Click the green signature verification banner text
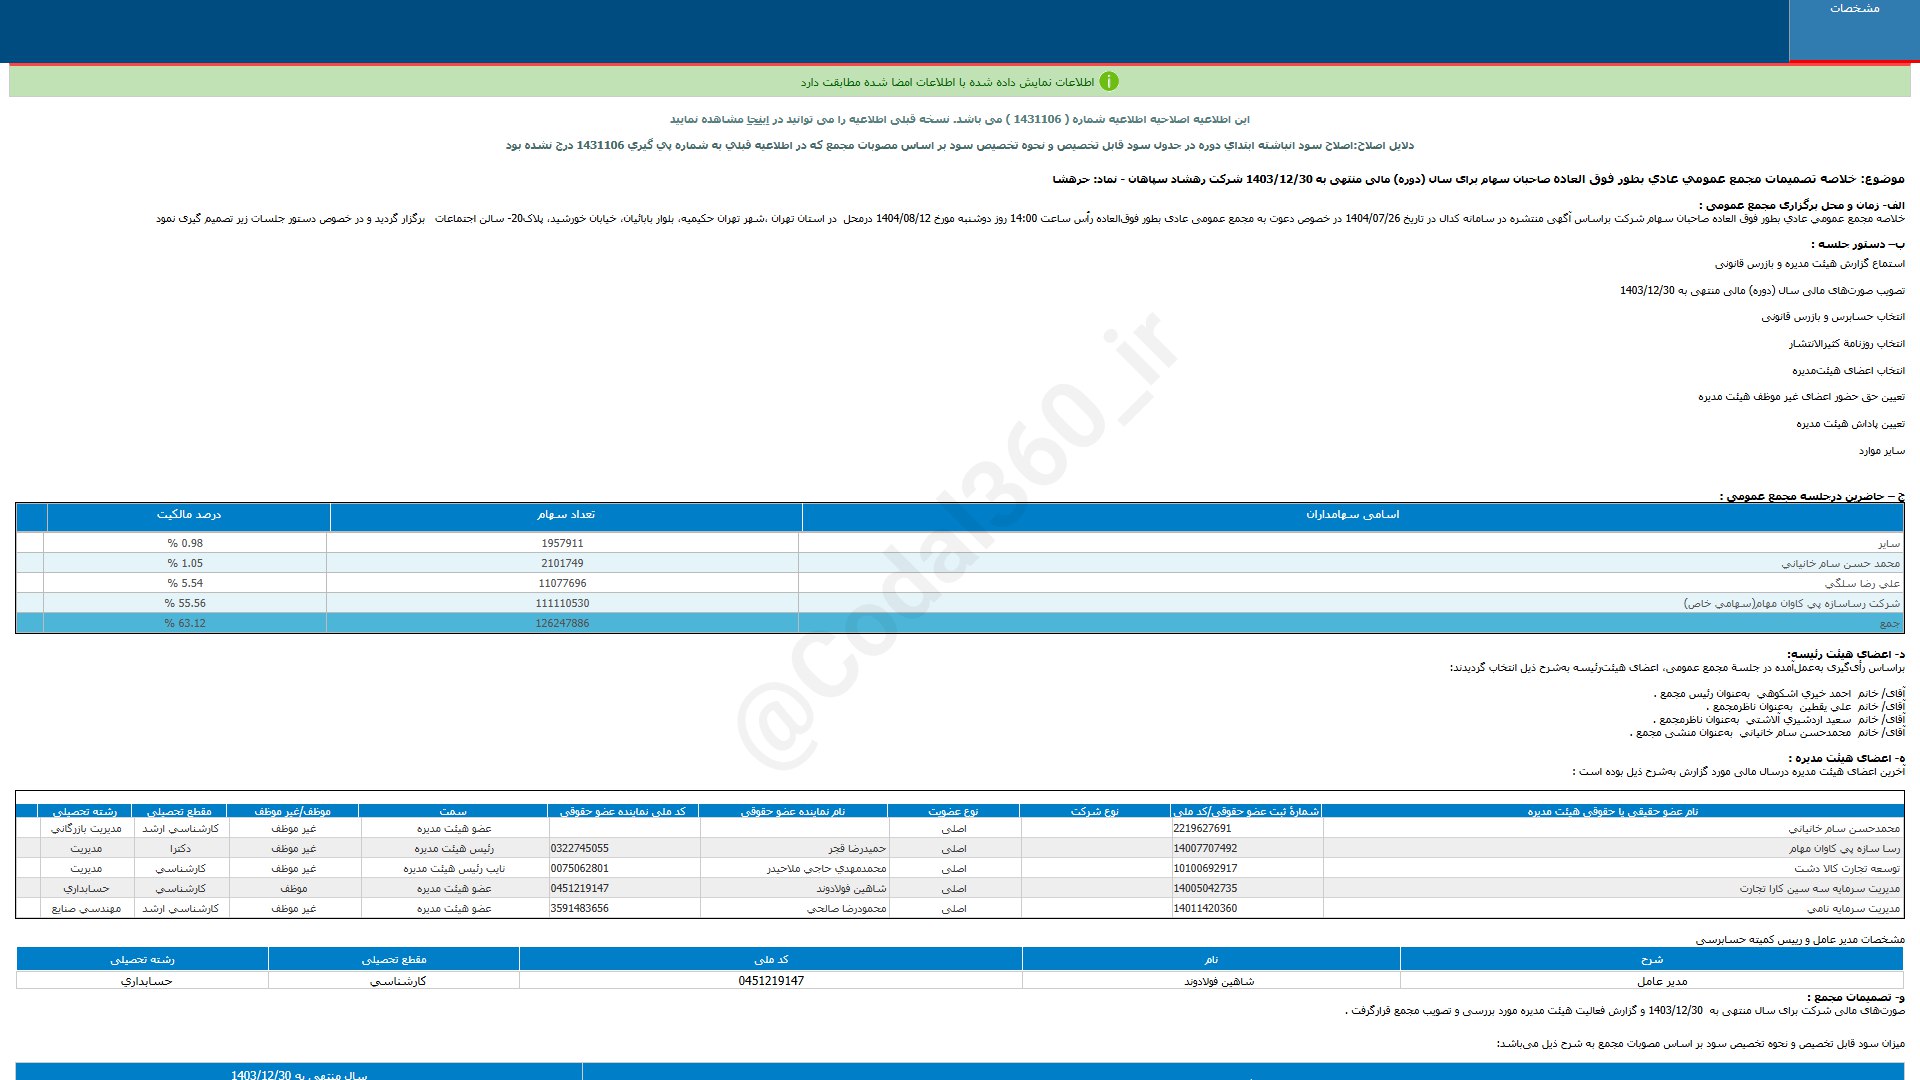Viewport: 1920px width, 1080px height. [x=946, y=82]
